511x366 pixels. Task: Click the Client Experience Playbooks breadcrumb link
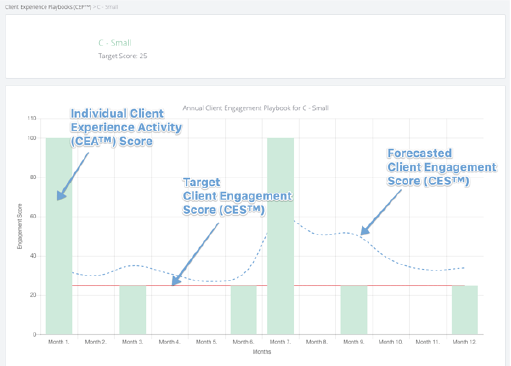48,7
